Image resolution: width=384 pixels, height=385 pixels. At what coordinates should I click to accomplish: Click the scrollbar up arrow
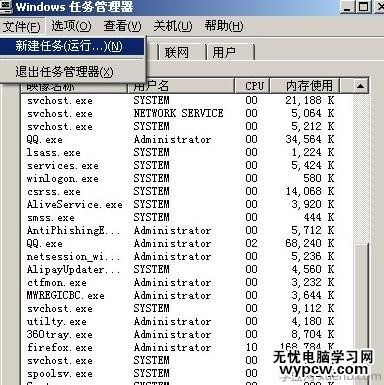coord(360,86)
